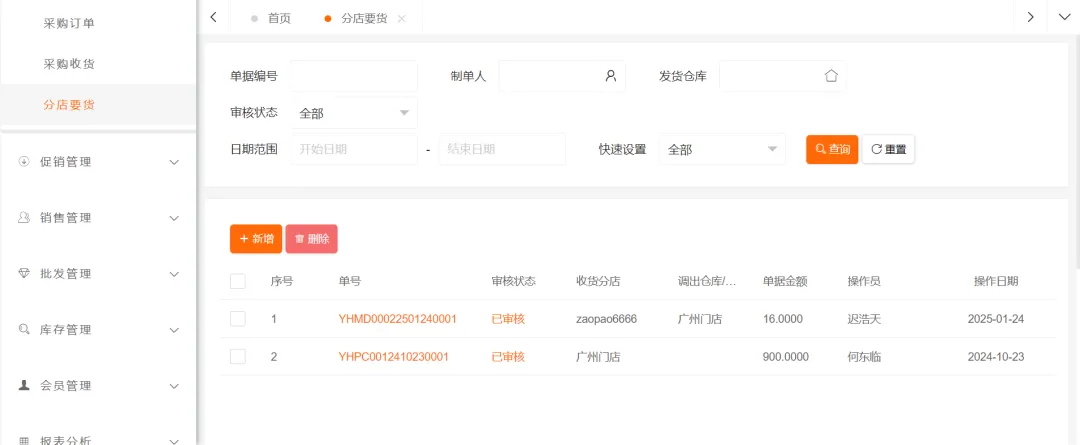This screenshot has height=445, width=1080.
Task: Click the 报表分析 grid icon
Action: pyautogui.click(x=24, y=441)
